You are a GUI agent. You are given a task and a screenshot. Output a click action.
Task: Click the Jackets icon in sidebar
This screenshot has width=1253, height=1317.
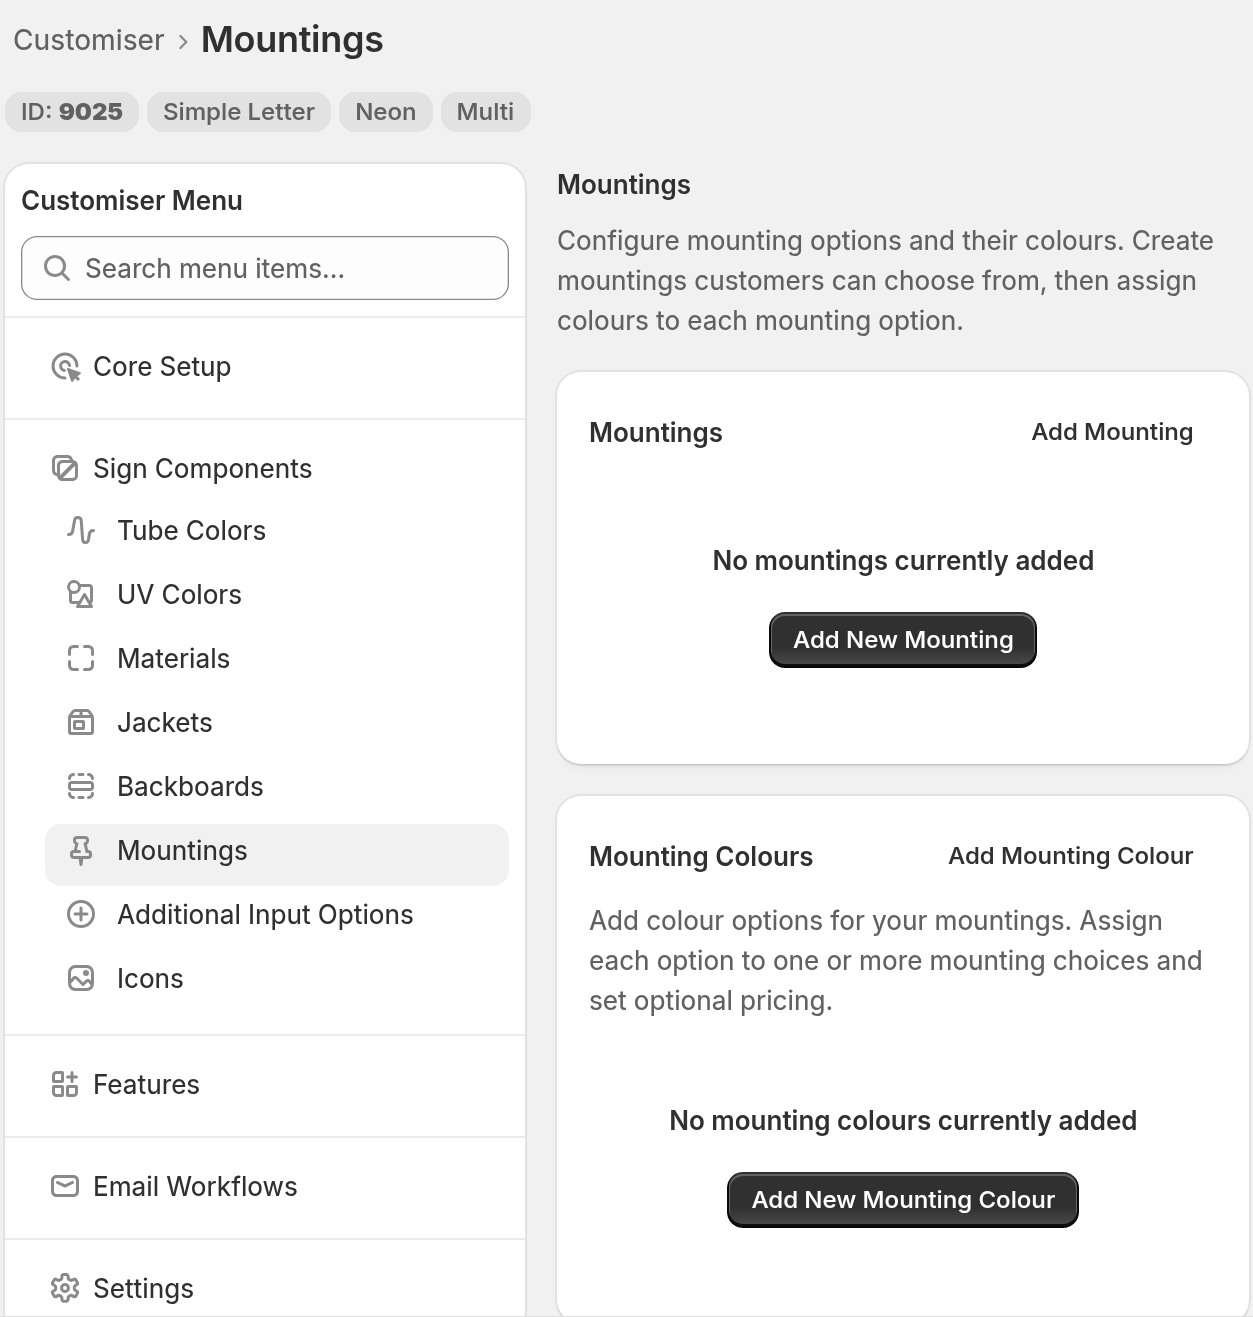[81, 722]
